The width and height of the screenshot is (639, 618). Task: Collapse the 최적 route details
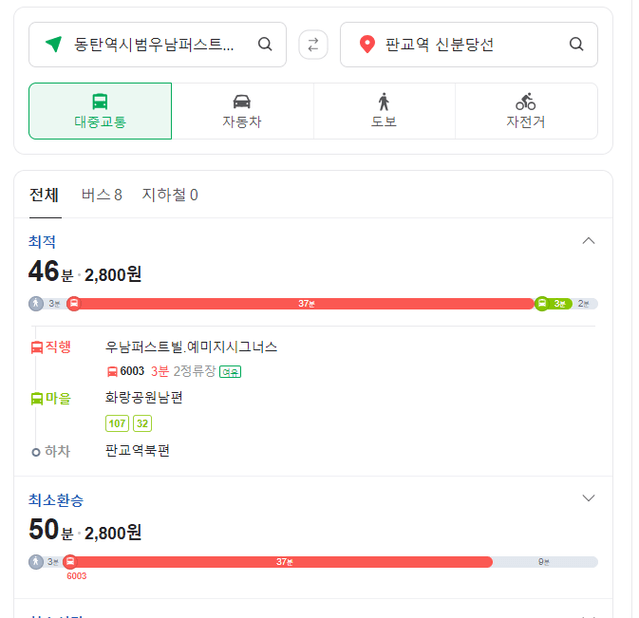(588, 241)
